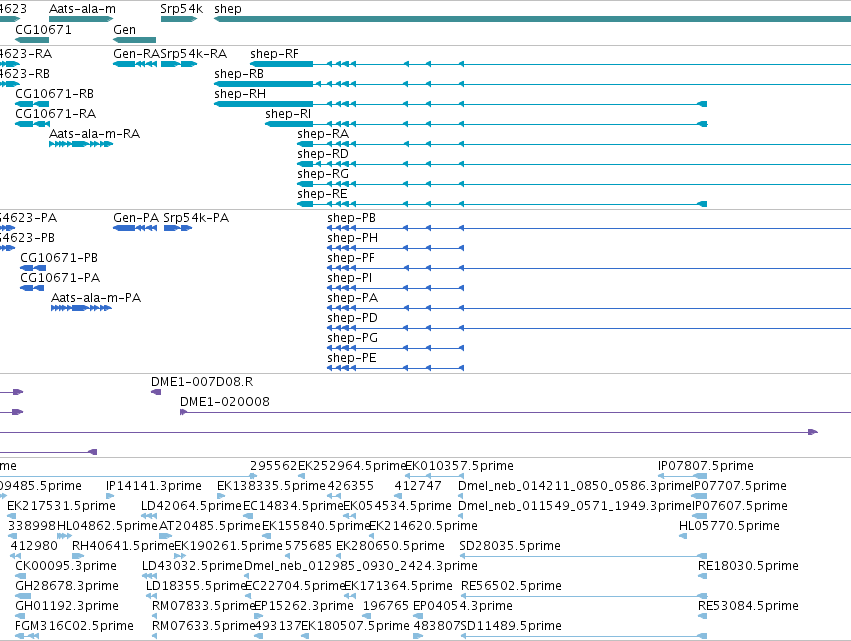Select EST RE53084.5prime
Image resolution: width=851 pixels, height=641 pixels.
tap(748, 607)
